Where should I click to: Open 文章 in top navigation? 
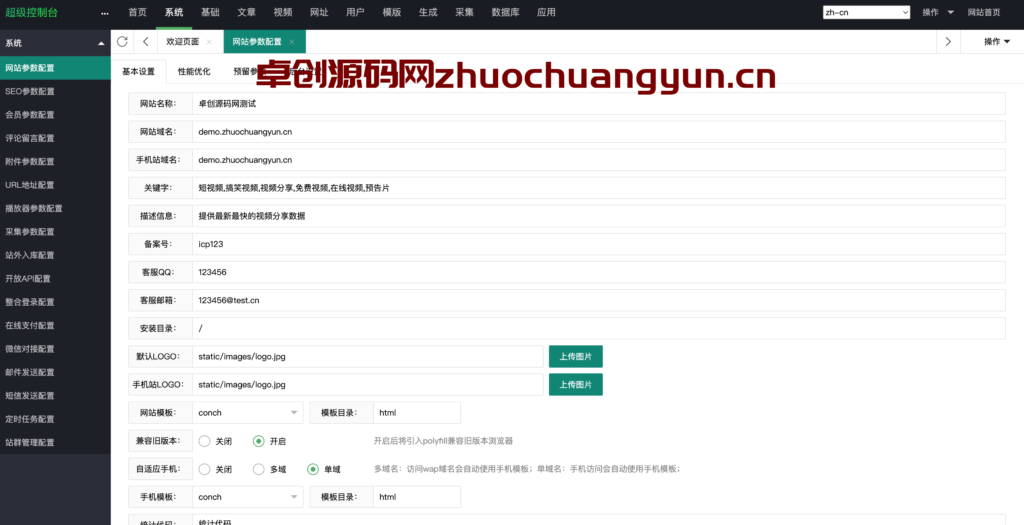click(247, 12)
